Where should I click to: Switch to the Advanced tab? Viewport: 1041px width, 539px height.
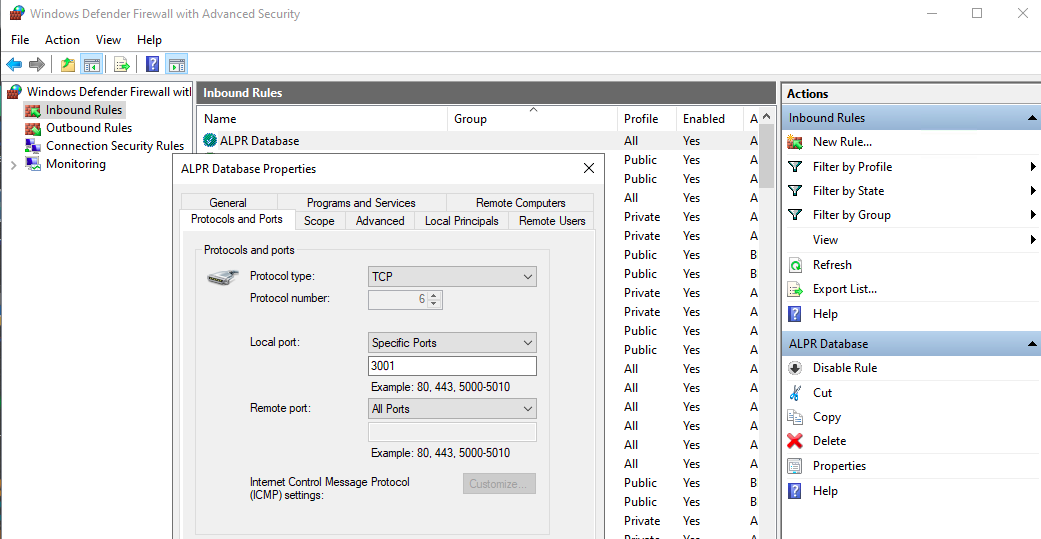coord(380,221)
